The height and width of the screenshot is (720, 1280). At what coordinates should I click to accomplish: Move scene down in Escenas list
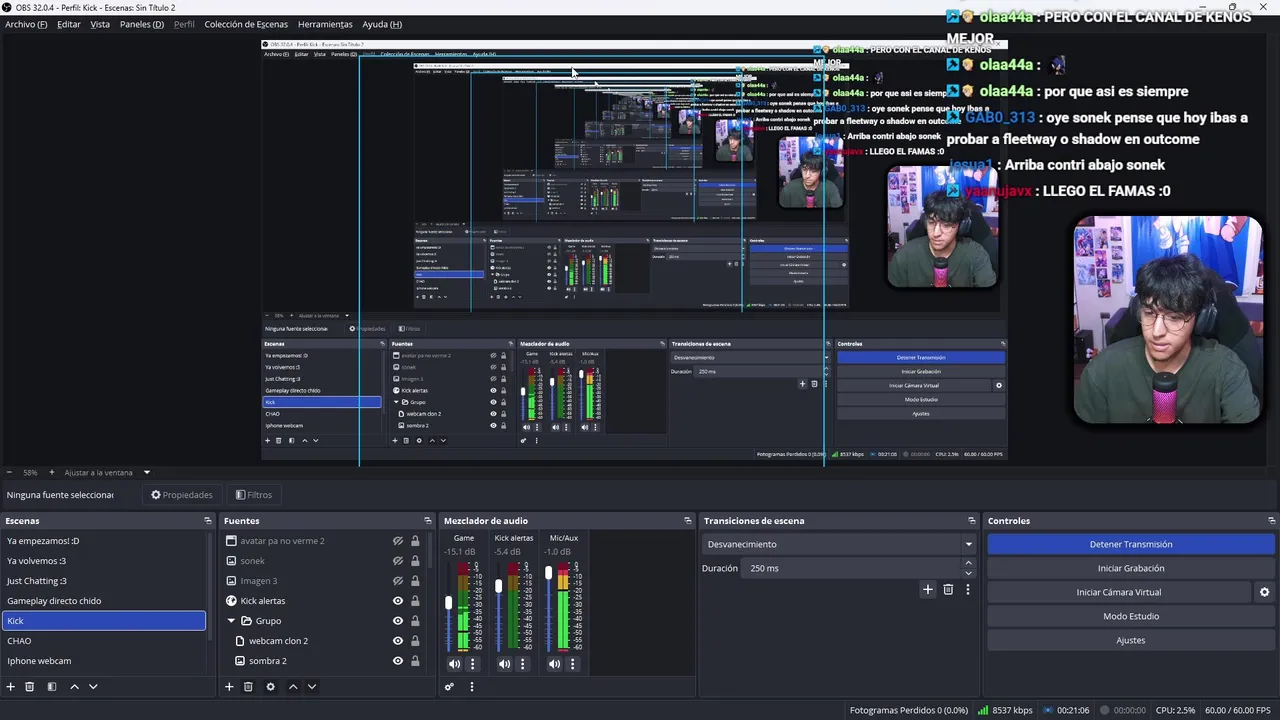coord(93,687)
